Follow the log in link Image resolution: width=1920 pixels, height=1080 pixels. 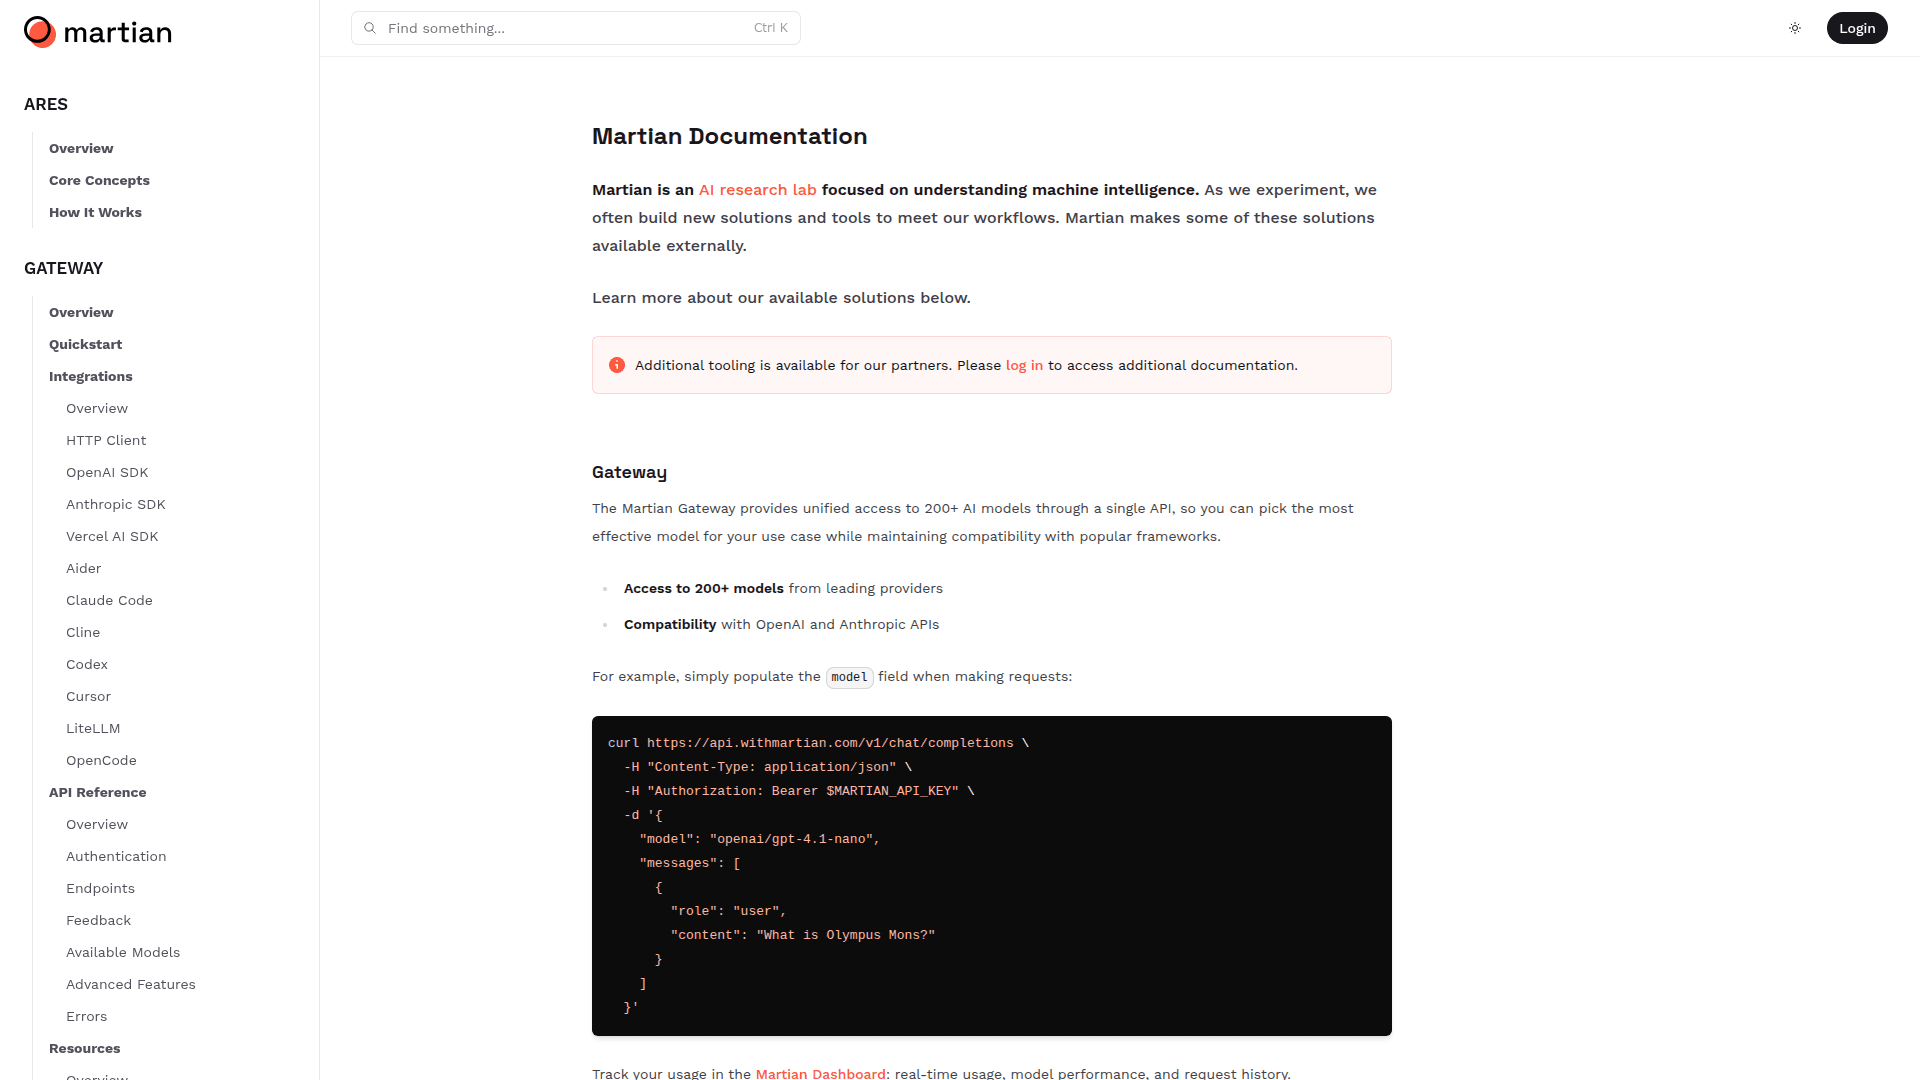[x=1024, y=365]
